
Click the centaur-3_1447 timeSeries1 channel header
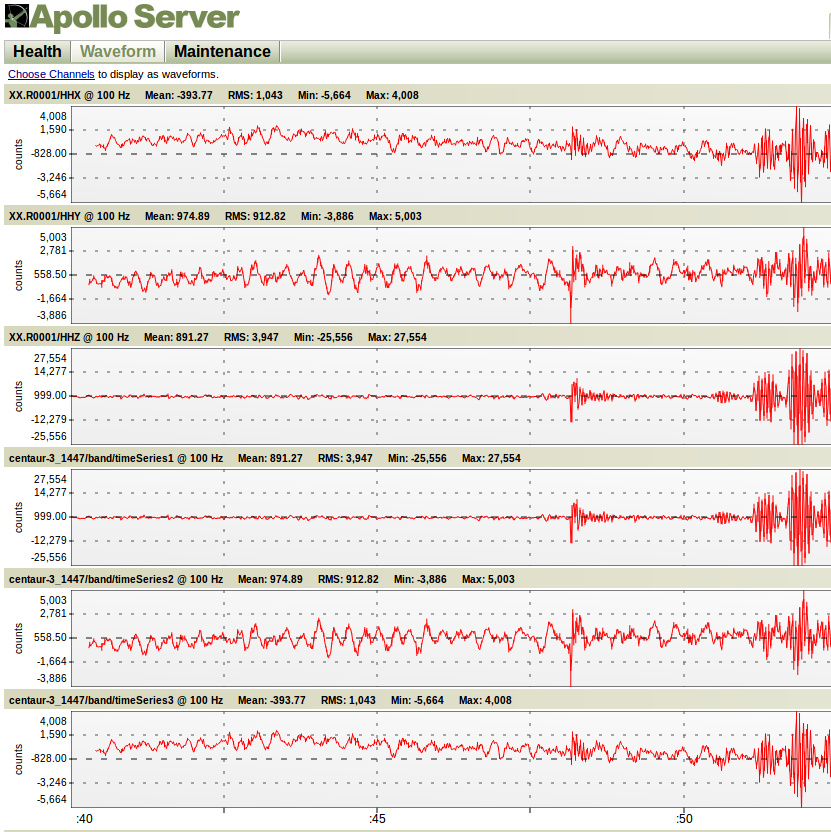pyautogui.click(x=115, y=458)
